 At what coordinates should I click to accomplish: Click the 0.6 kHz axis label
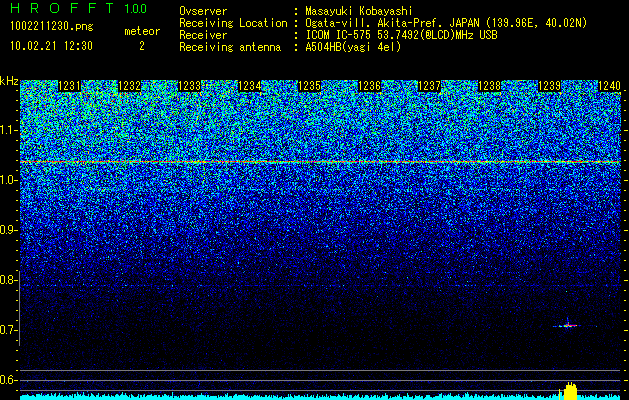(9, 380)
